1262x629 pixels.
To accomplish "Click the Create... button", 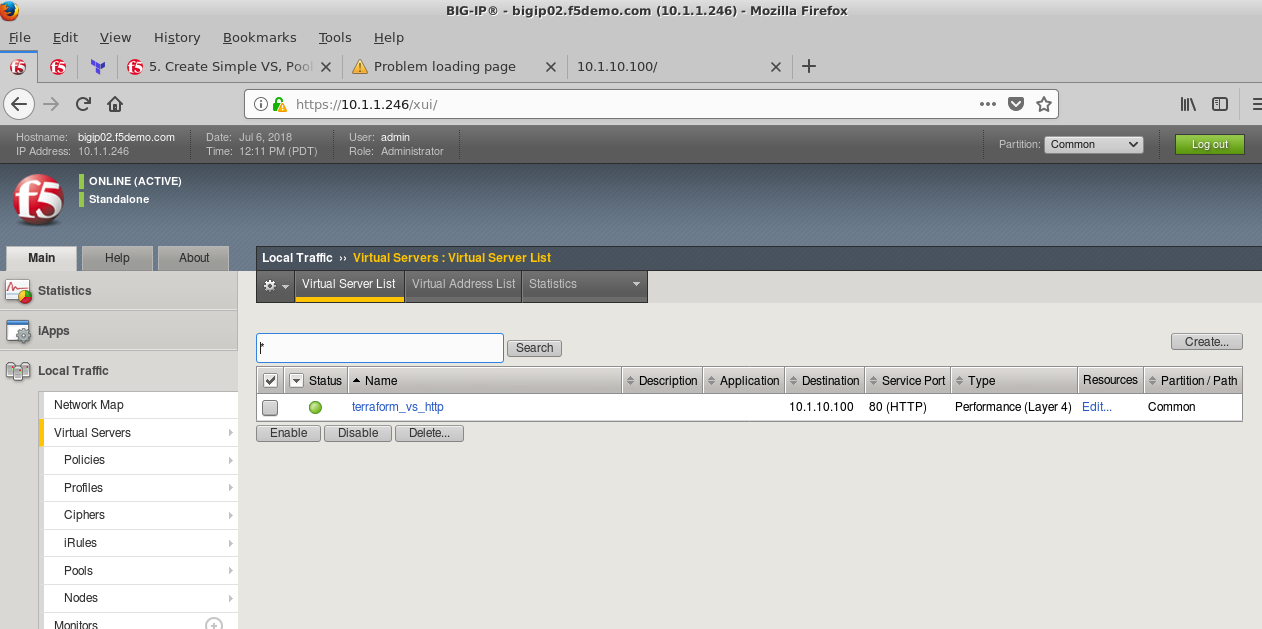I will 1206,342.
